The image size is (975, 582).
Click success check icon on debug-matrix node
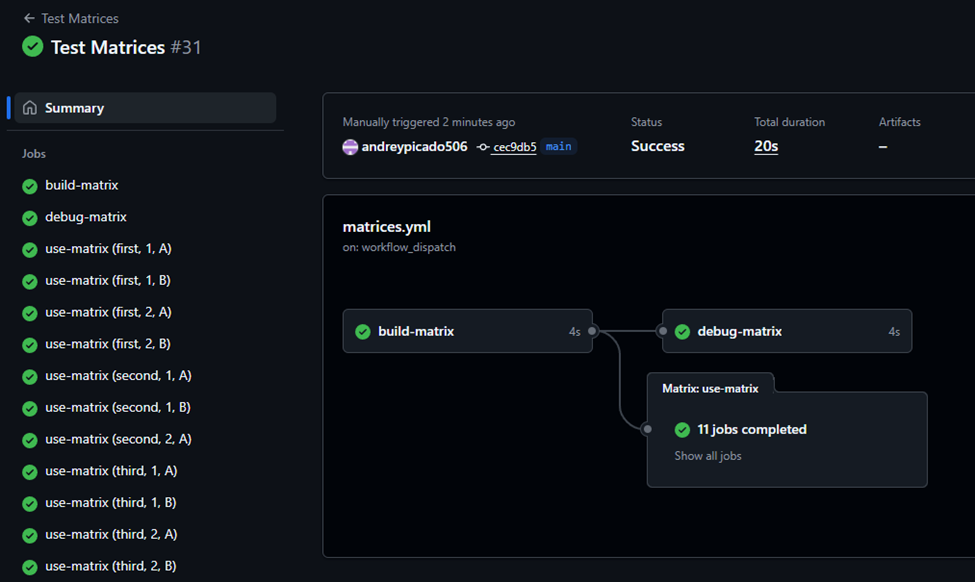coord(682,331)
